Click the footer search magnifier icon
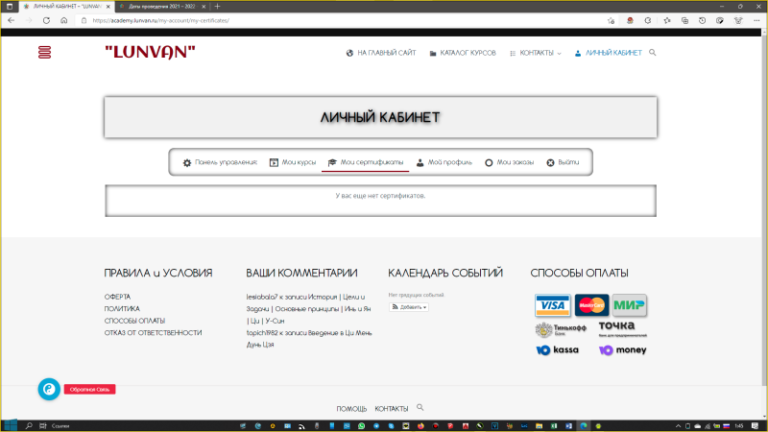768x432 pixels. coord(420,408)
